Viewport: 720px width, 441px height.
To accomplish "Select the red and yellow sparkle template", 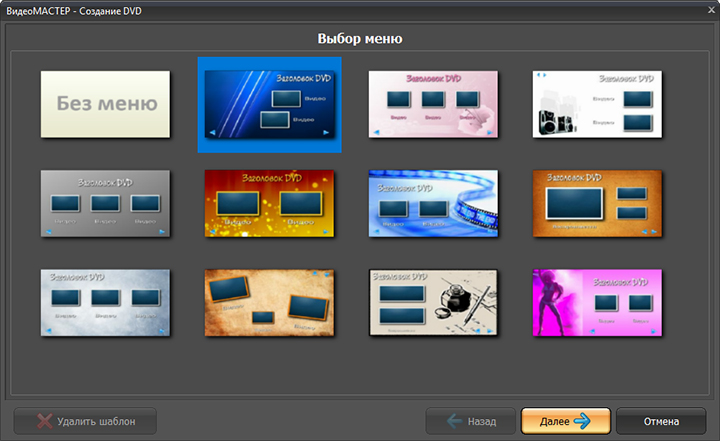I will tap(270, 204).
